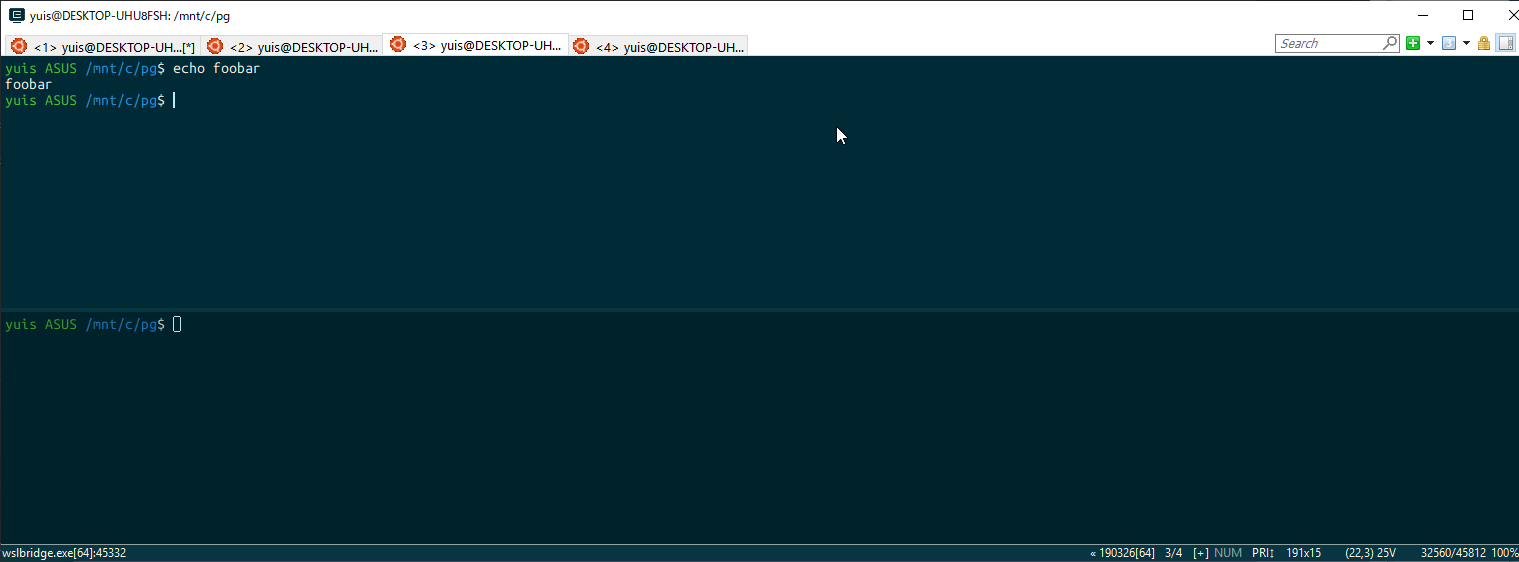Click the 100% zoom indicator in status bar
1519x562 pixels.
click(x=1505, y=553)
